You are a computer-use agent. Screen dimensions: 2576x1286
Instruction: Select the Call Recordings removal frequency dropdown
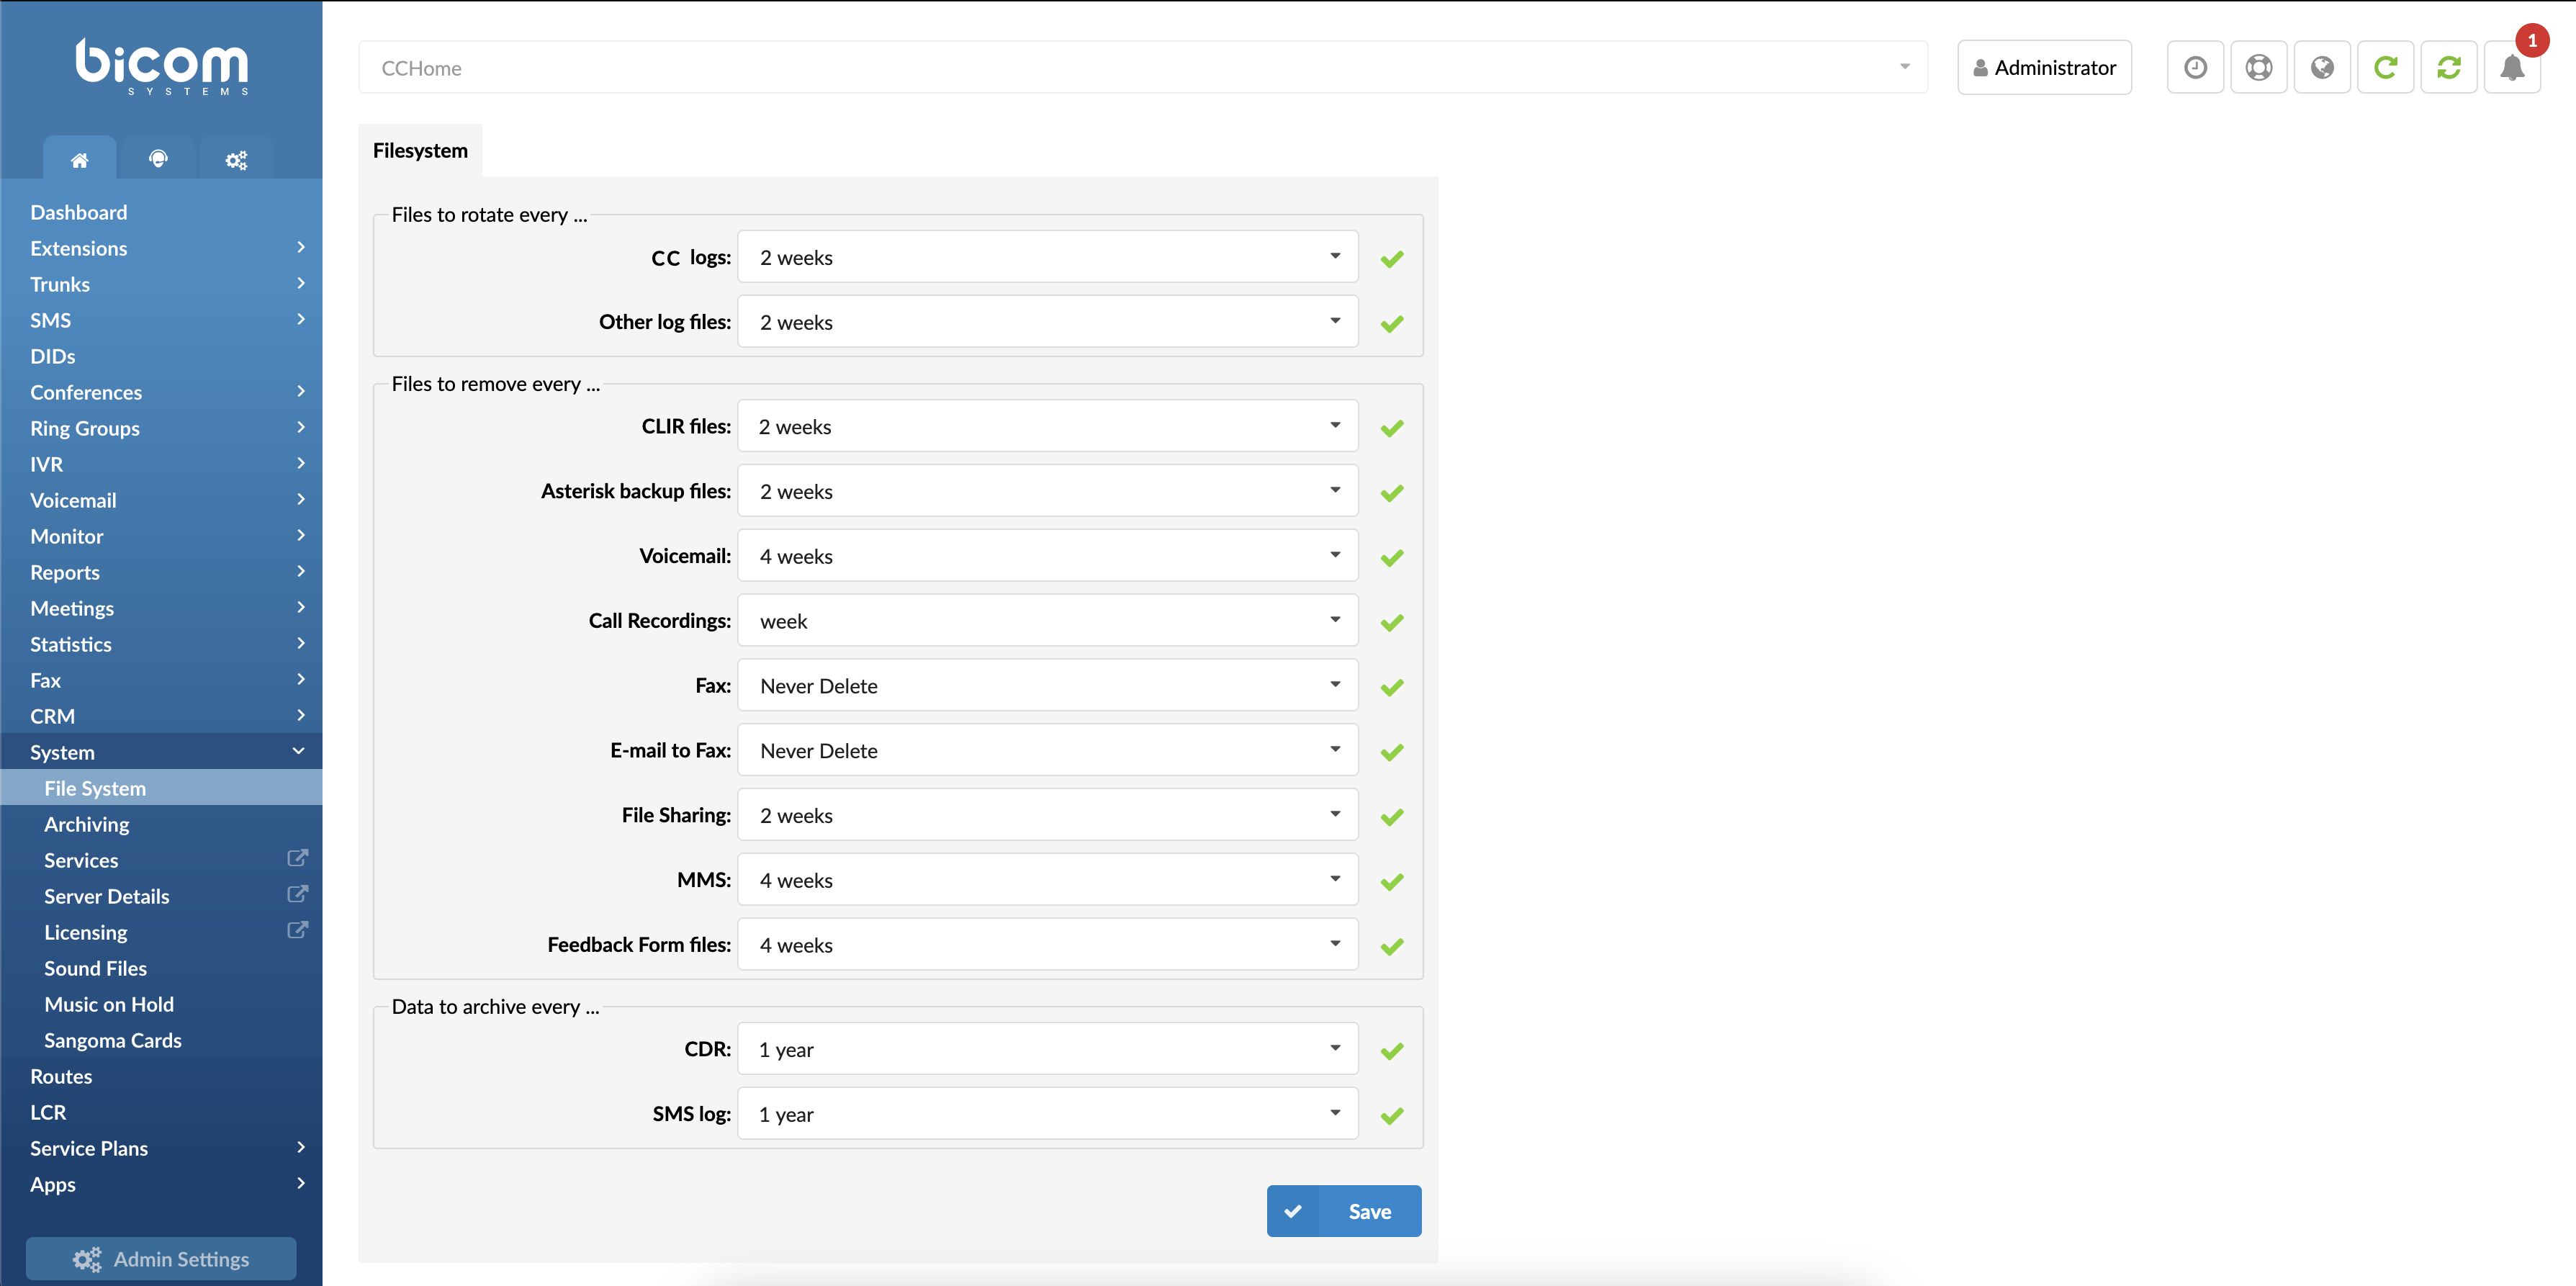click(1048, 621)
